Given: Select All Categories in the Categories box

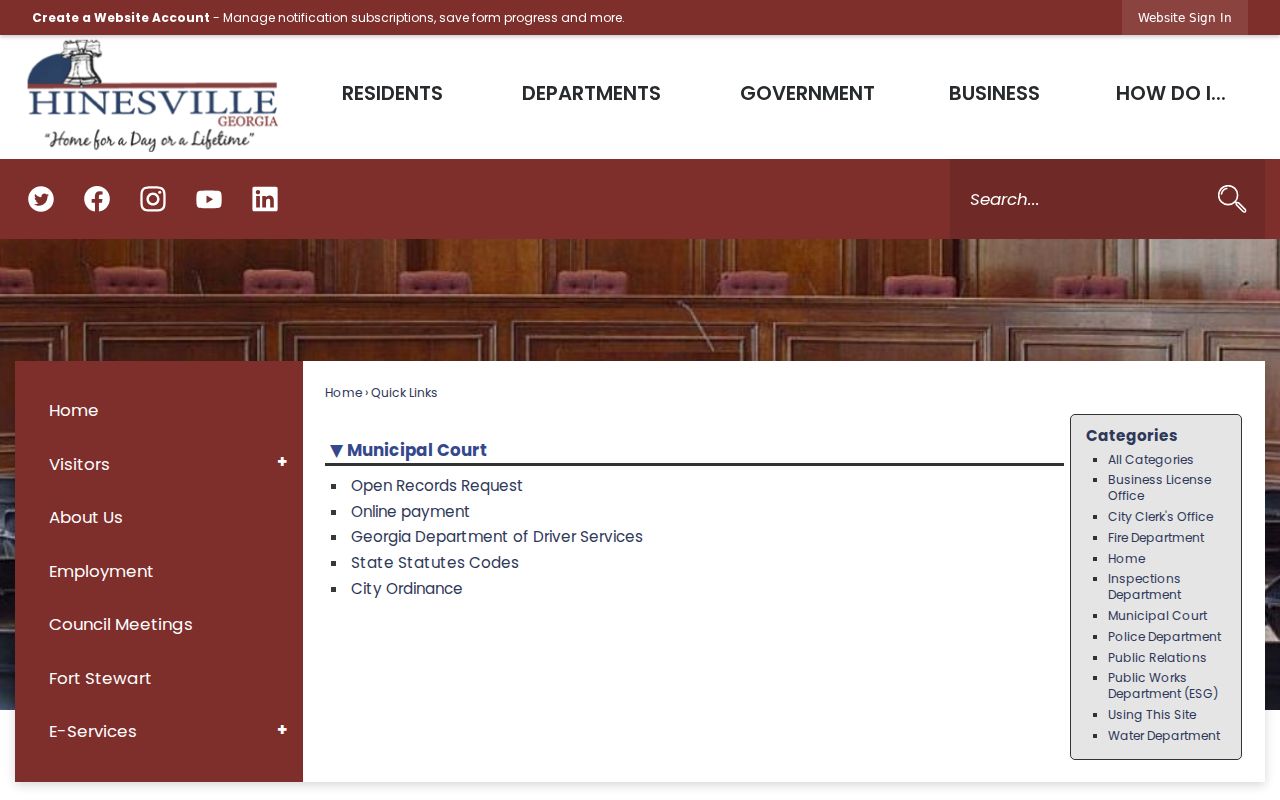Looking at the screenshot, I should pos(1151,460).
